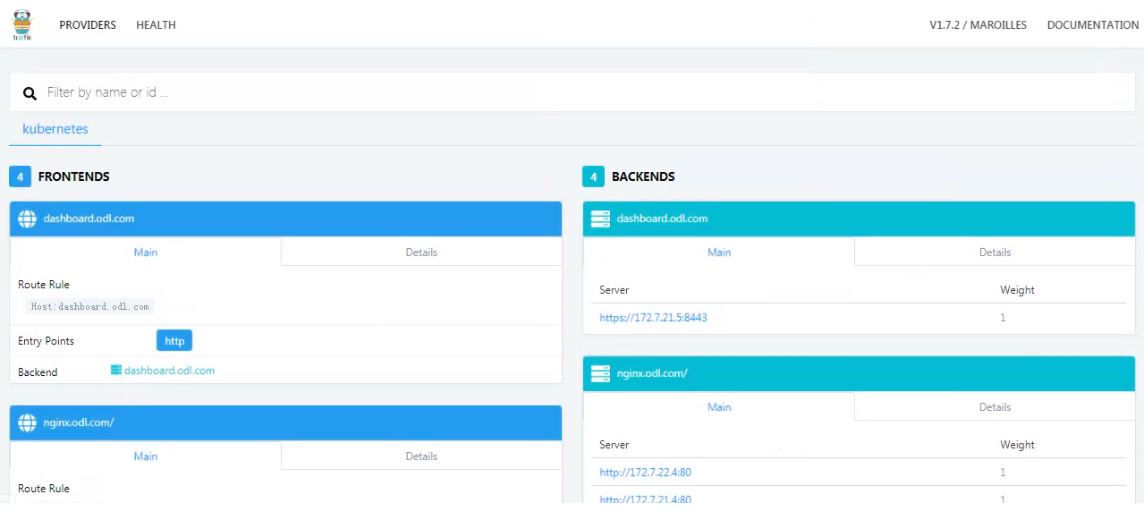Image resolution: width=1148 pixels, height=515 pixels.
Task: Click Server column header in dashboard.odl.com backend
Action: (x=614, y=290)
